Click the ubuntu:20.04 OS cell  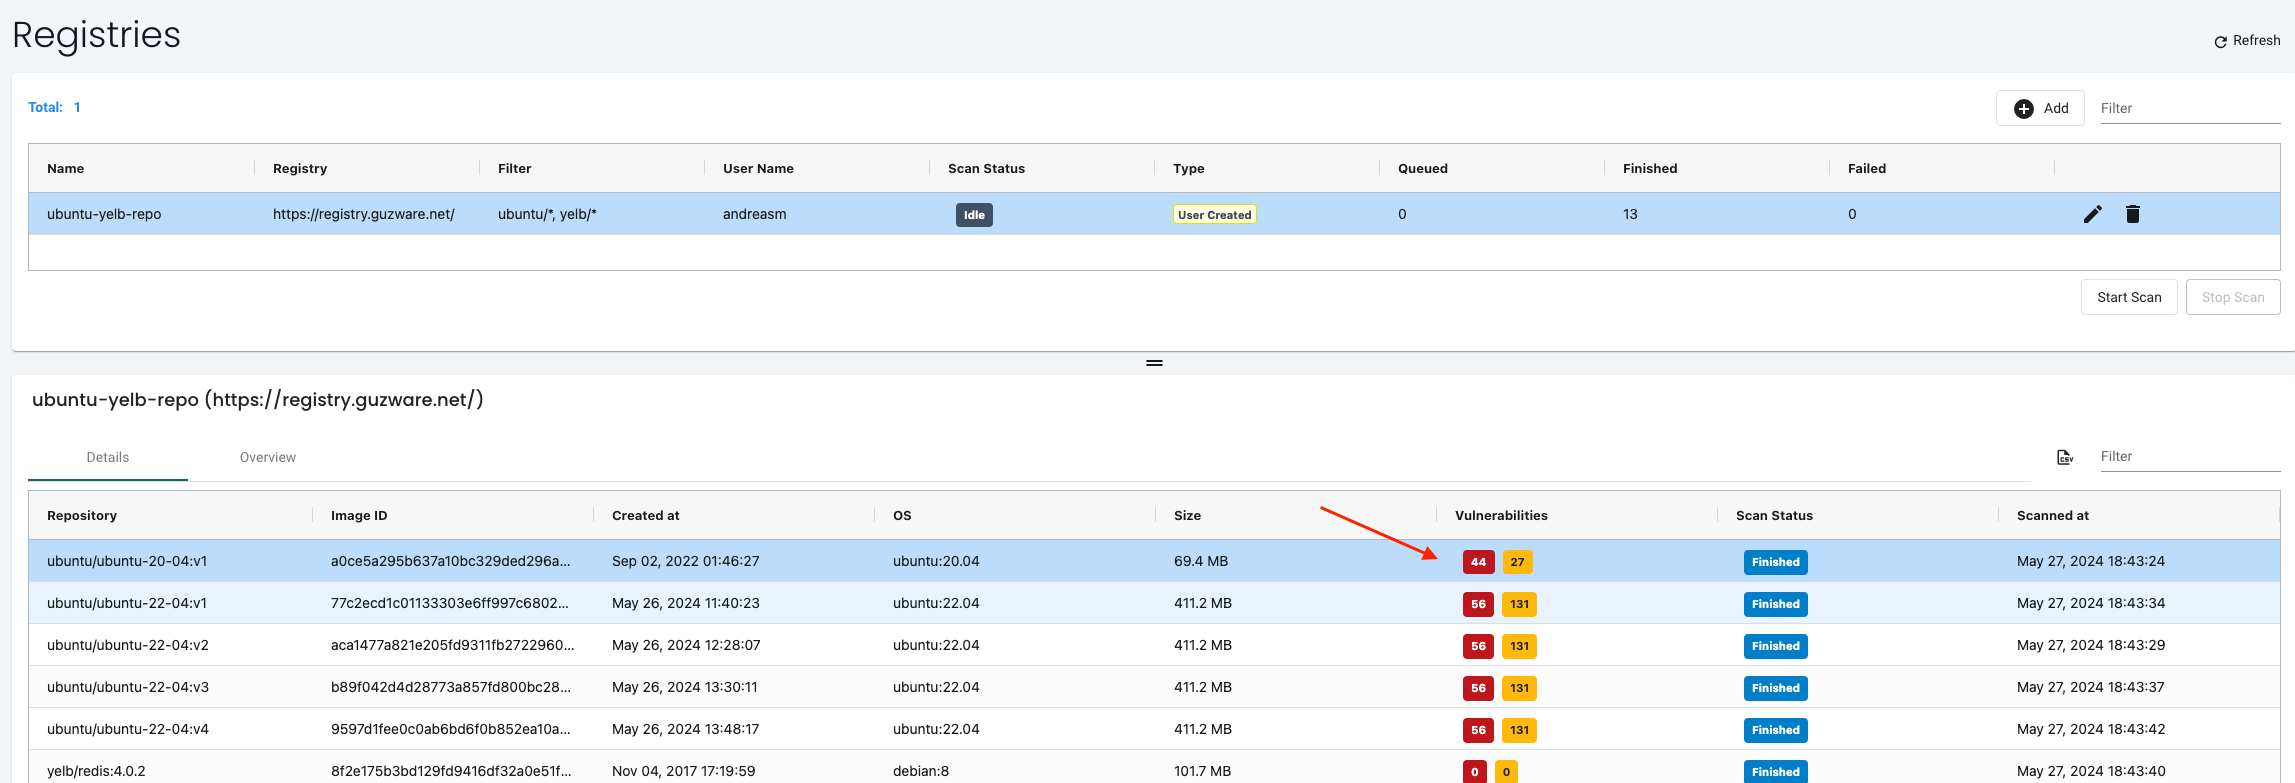(936, 561)
